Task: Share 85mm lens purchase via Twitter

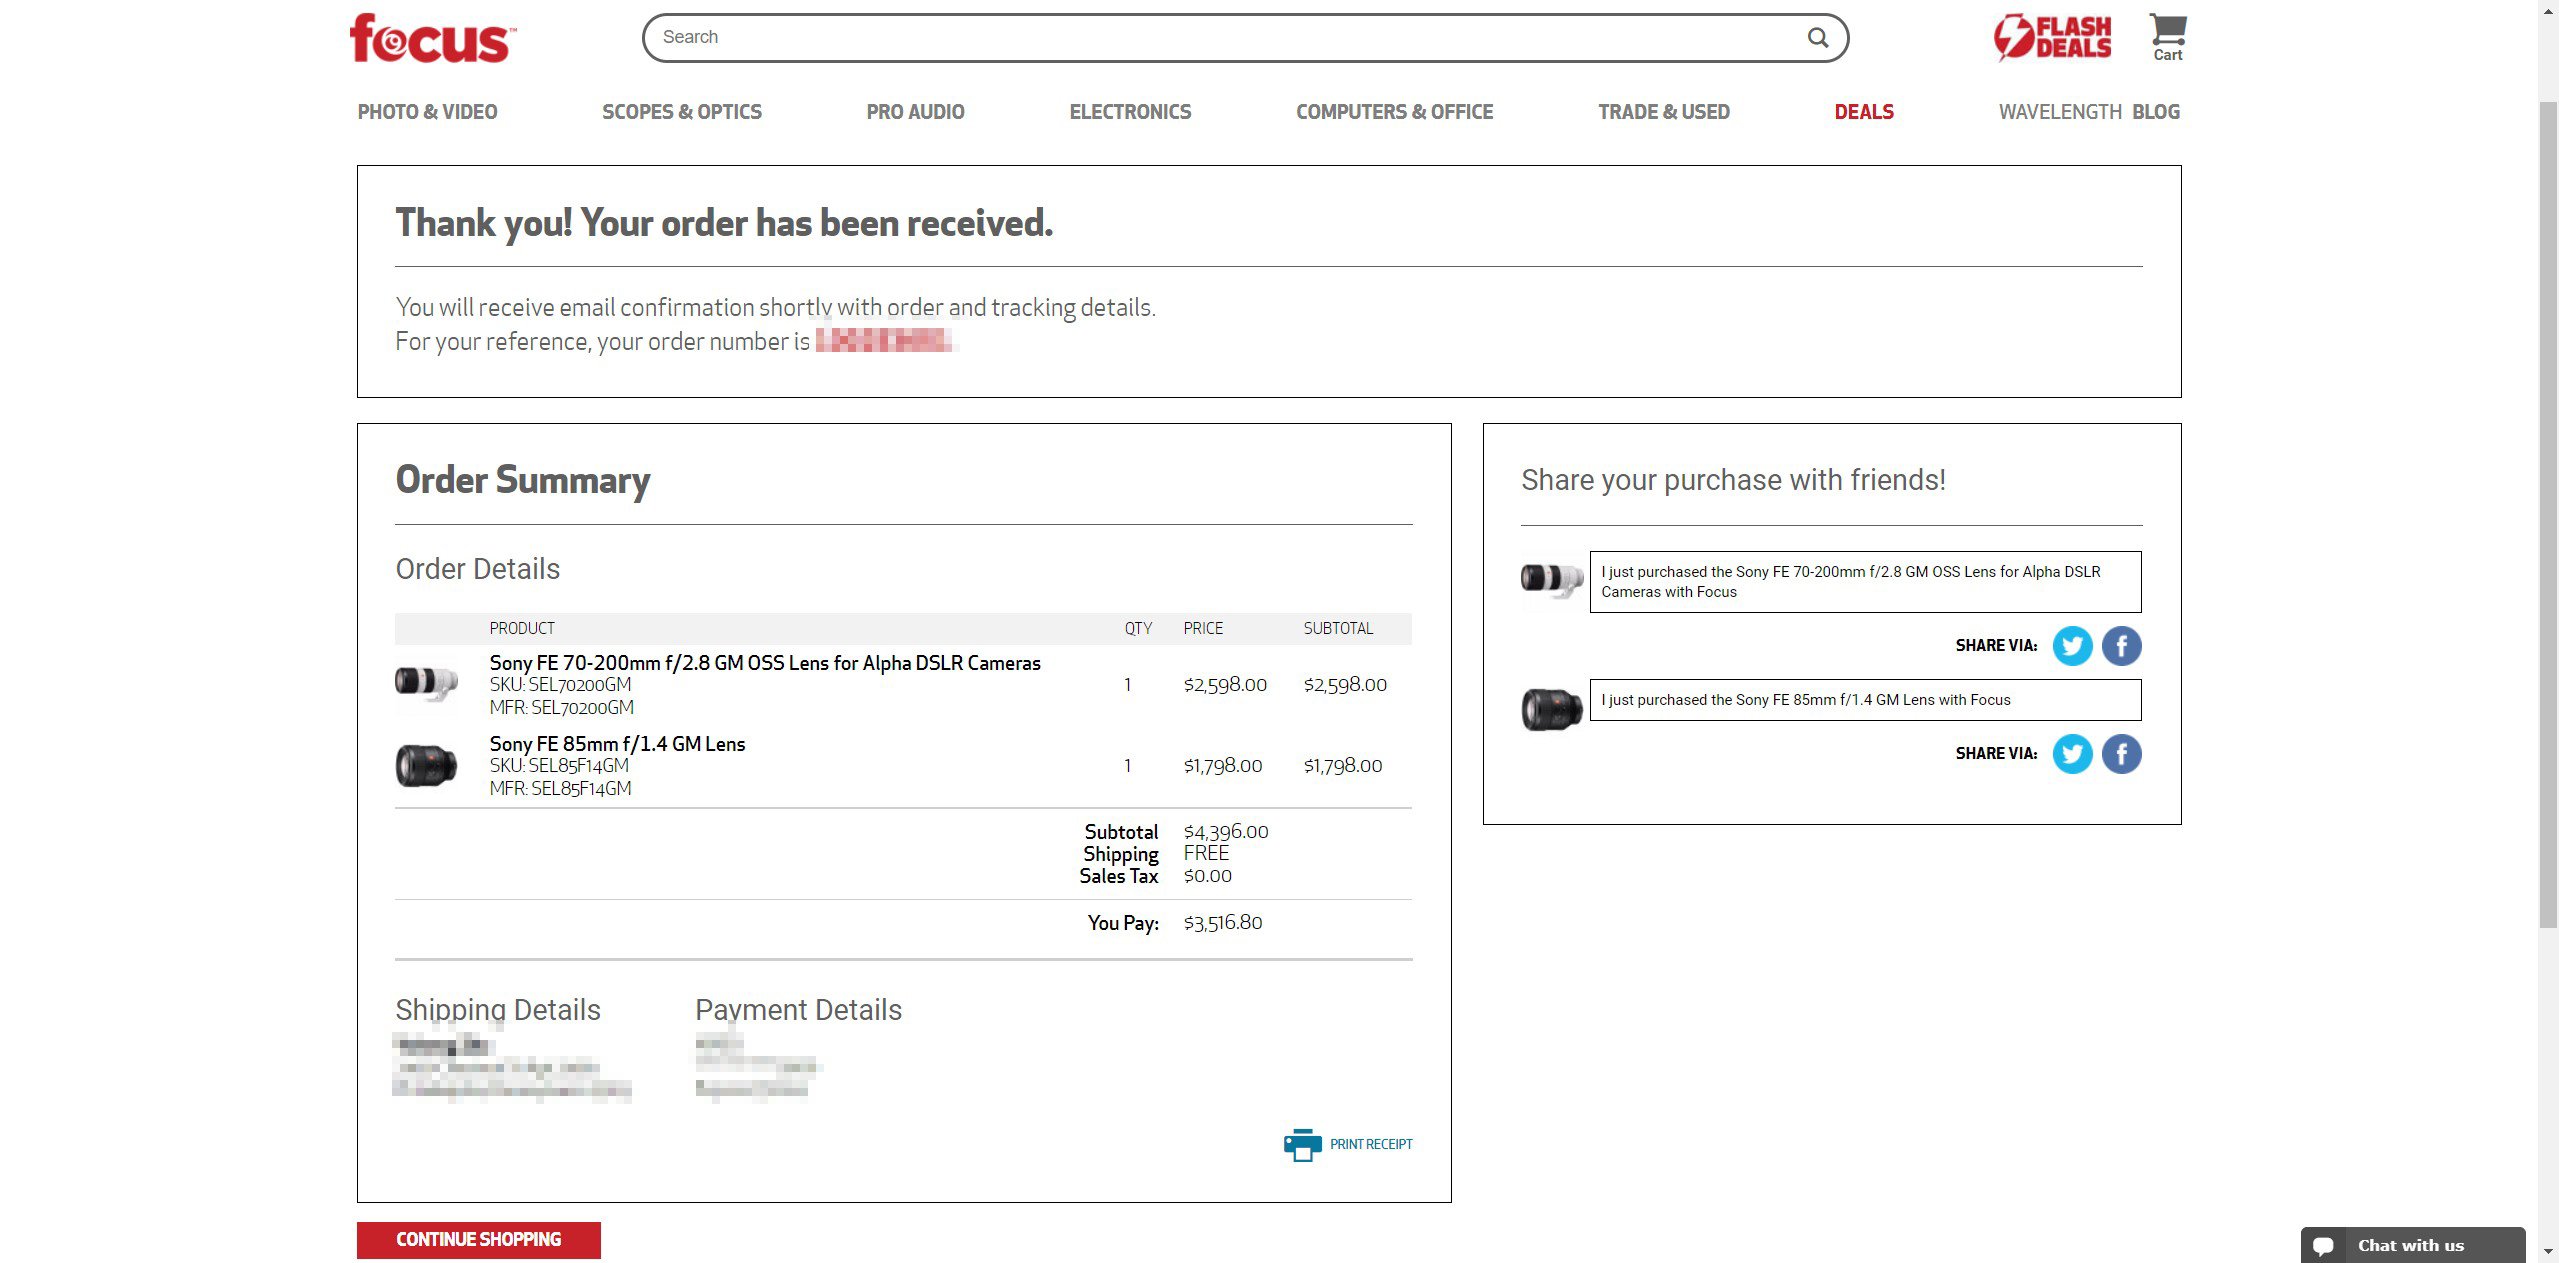Action: pyautogui.click(x=2072, y=754)
